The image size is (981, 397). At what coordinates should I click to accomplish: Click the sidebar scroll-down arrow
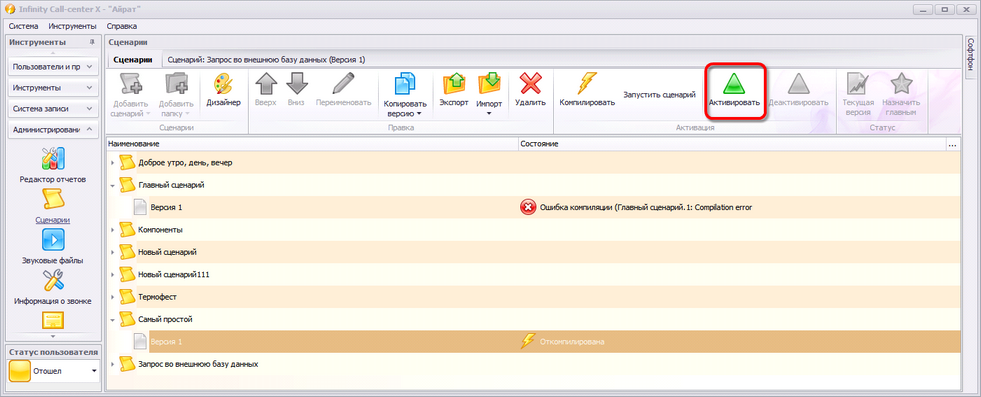tap(53, 336)
